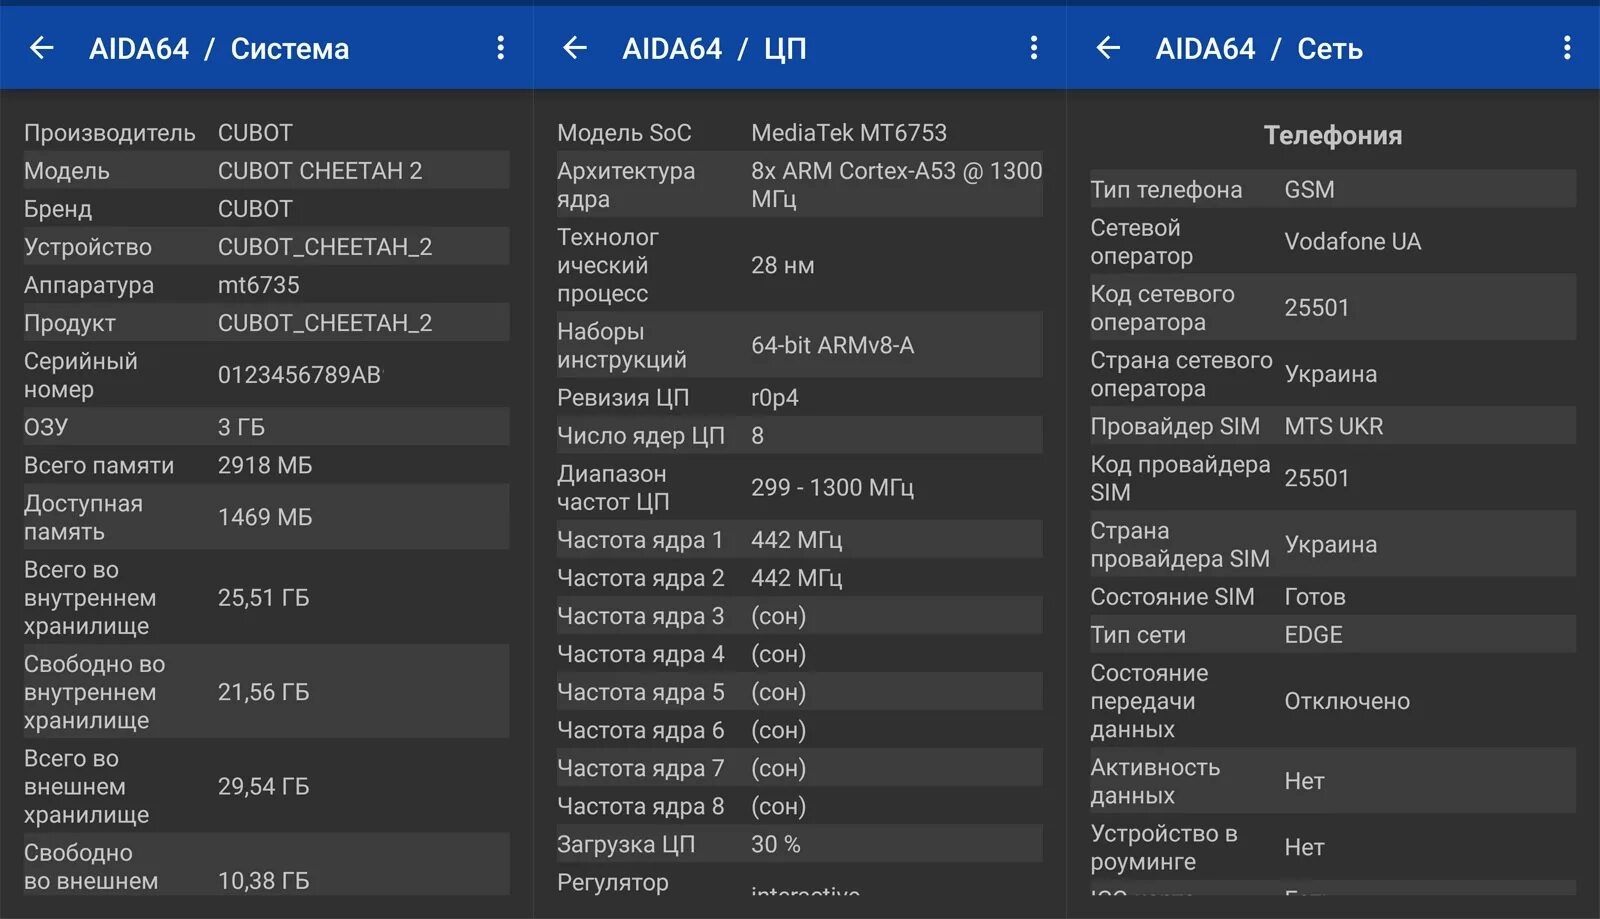This screenshot has width=1600, height=919.
Task: Select the Модель CUBOT CHEETAH 2 row
Action: 266,171
